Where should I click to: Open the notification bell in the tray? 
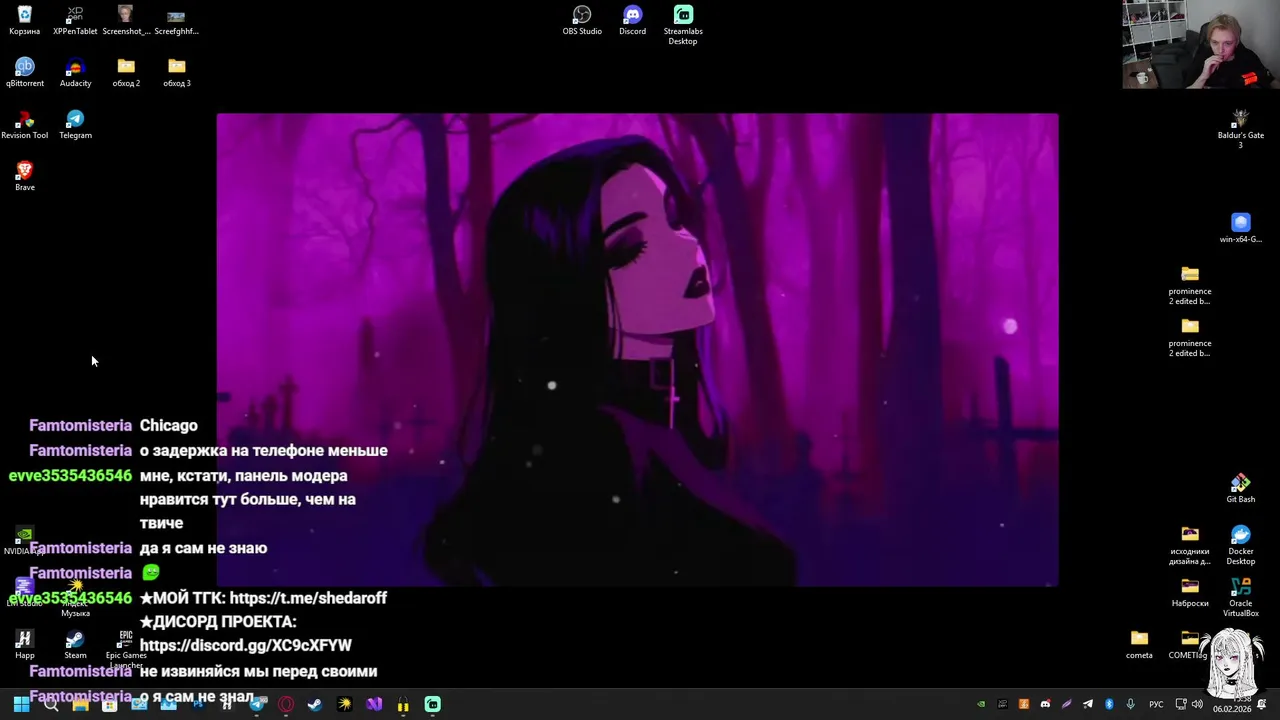pyautogui.click(x=1262, y=704)
